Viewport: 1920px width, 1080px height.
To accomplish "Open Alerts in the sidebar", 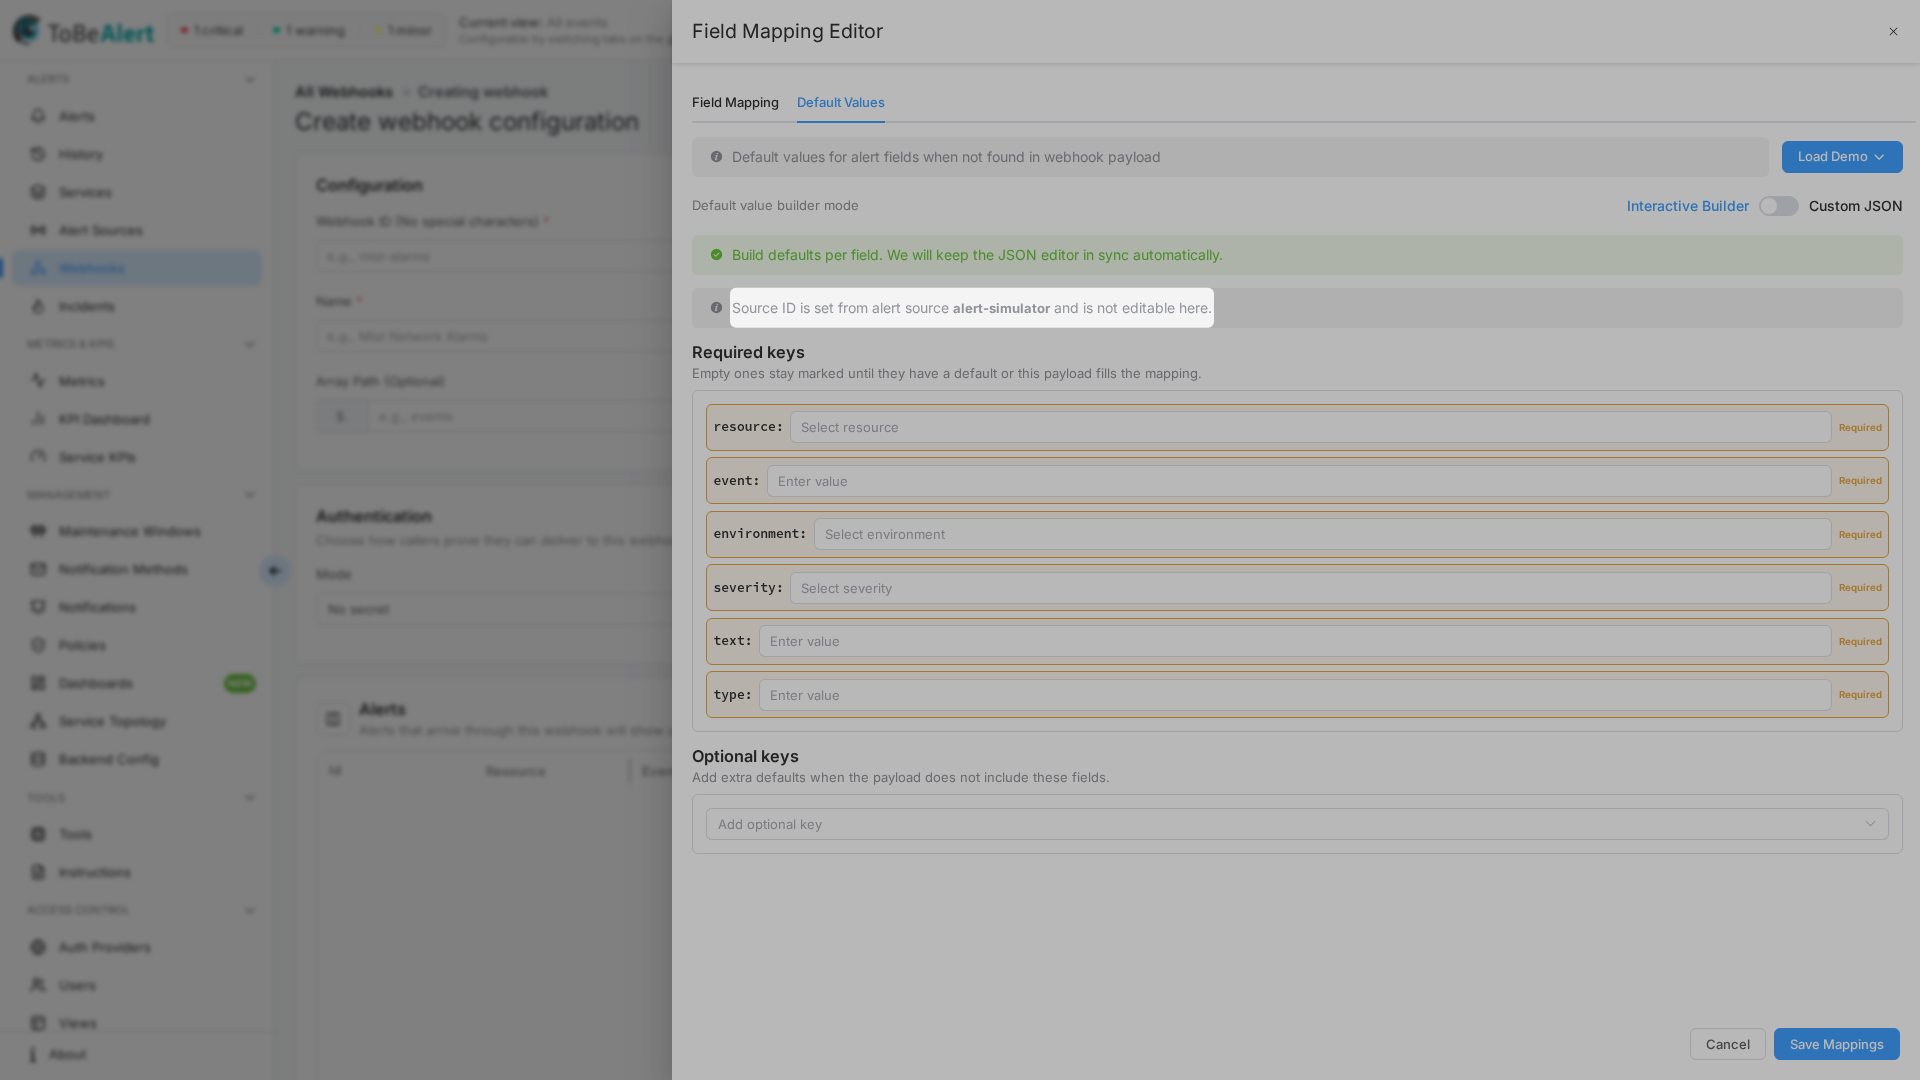I will pyautogui.click(x=137, y=116).
